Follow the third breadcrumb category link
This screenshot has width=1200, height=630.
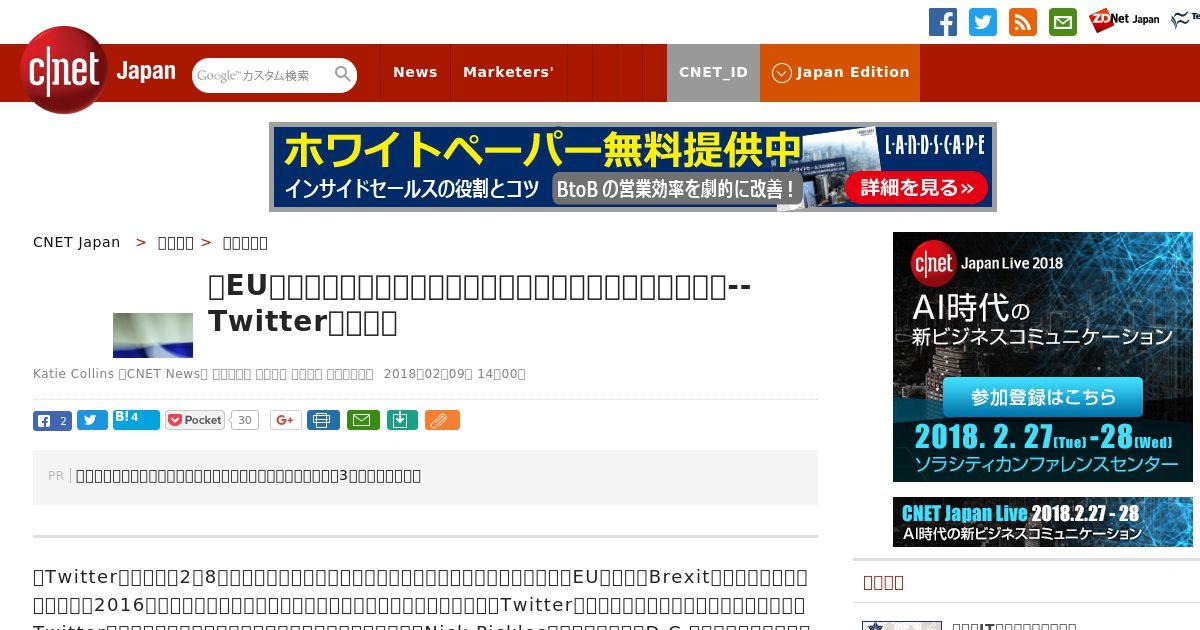(245, 242)
